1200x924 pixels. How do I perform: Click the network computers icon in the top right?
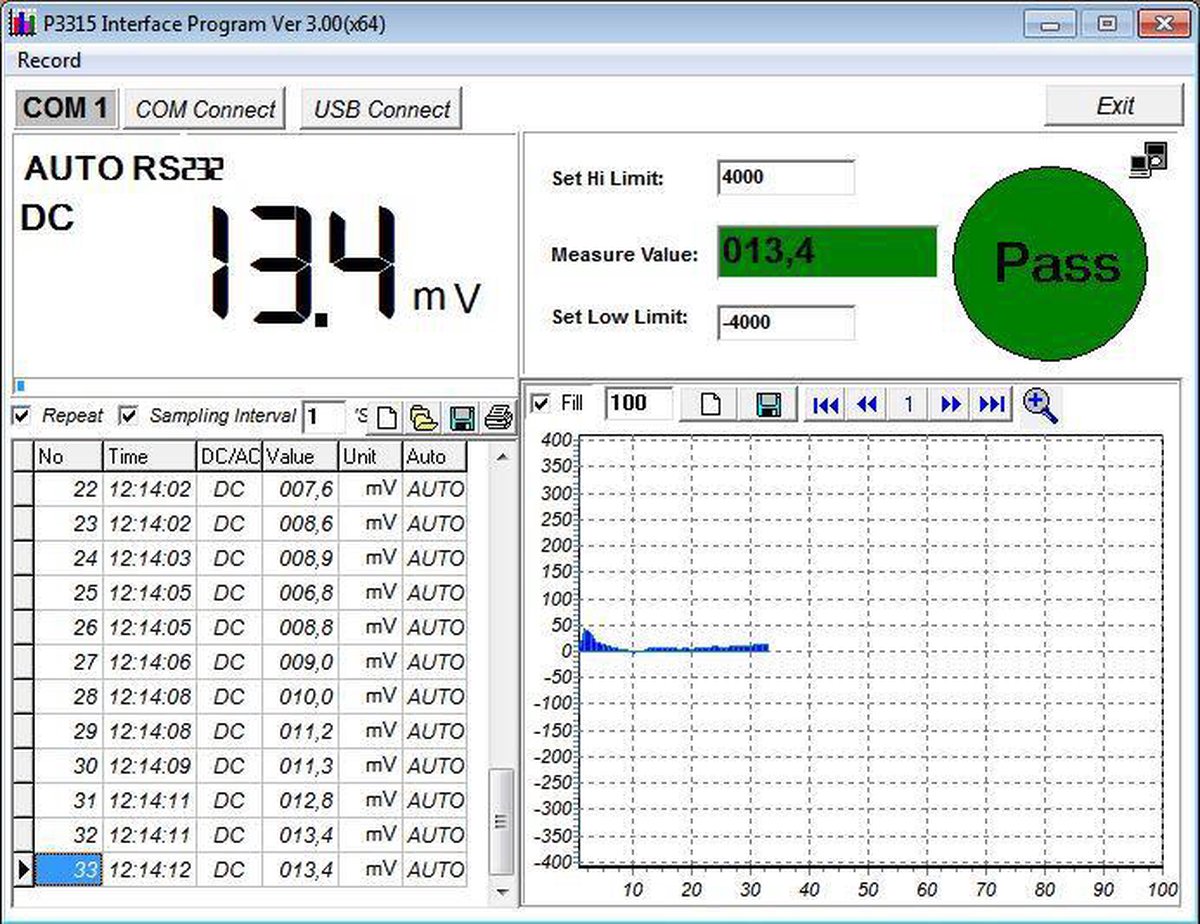pyautogui.click(x=1149, y=160)
